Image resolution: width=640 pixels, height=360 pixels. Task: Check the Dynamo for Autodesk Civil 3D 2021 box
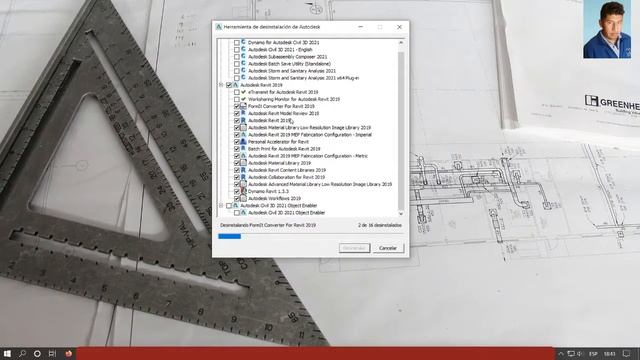237,42
